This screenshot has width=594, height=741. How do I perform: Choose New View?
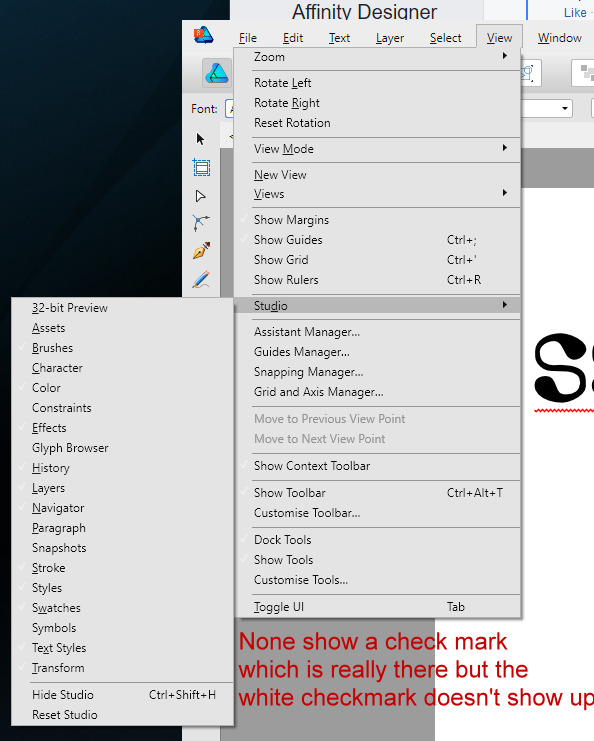(x=378, y=175)
